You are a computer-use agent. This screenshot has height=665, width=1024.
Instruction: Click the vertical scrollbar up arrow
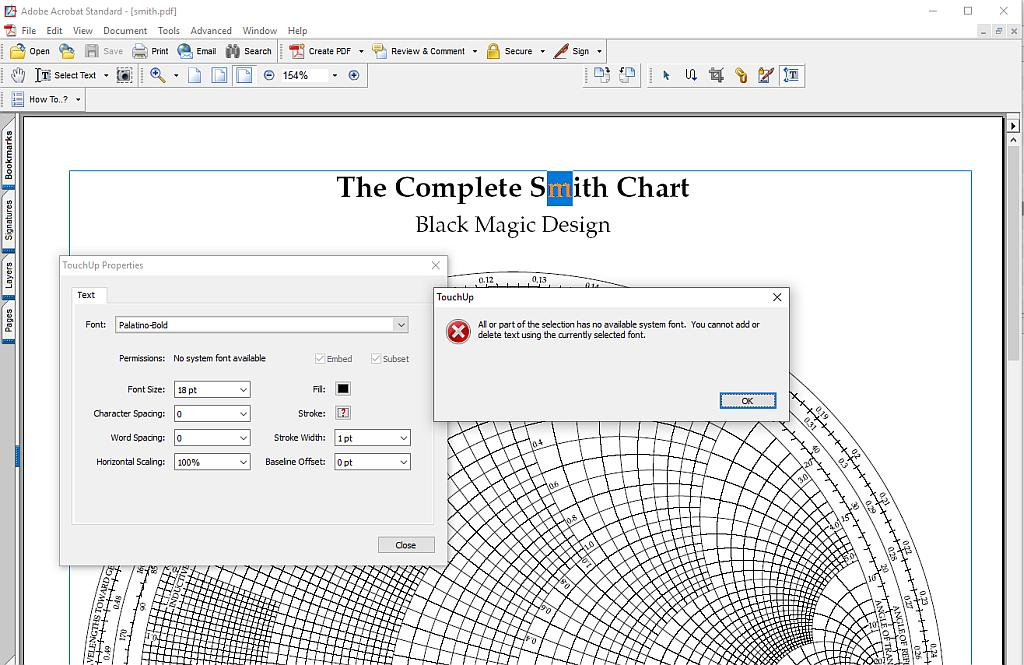(1013, 140)
